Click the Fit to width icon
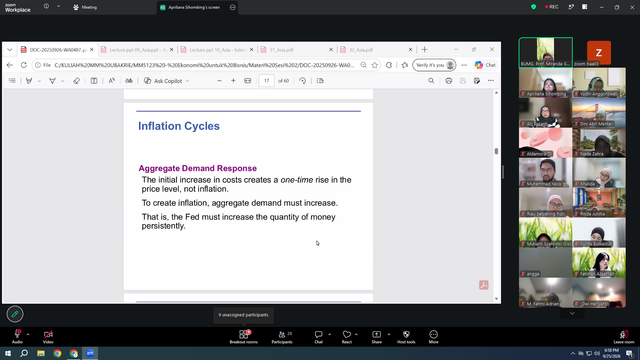 click(248, 81)
